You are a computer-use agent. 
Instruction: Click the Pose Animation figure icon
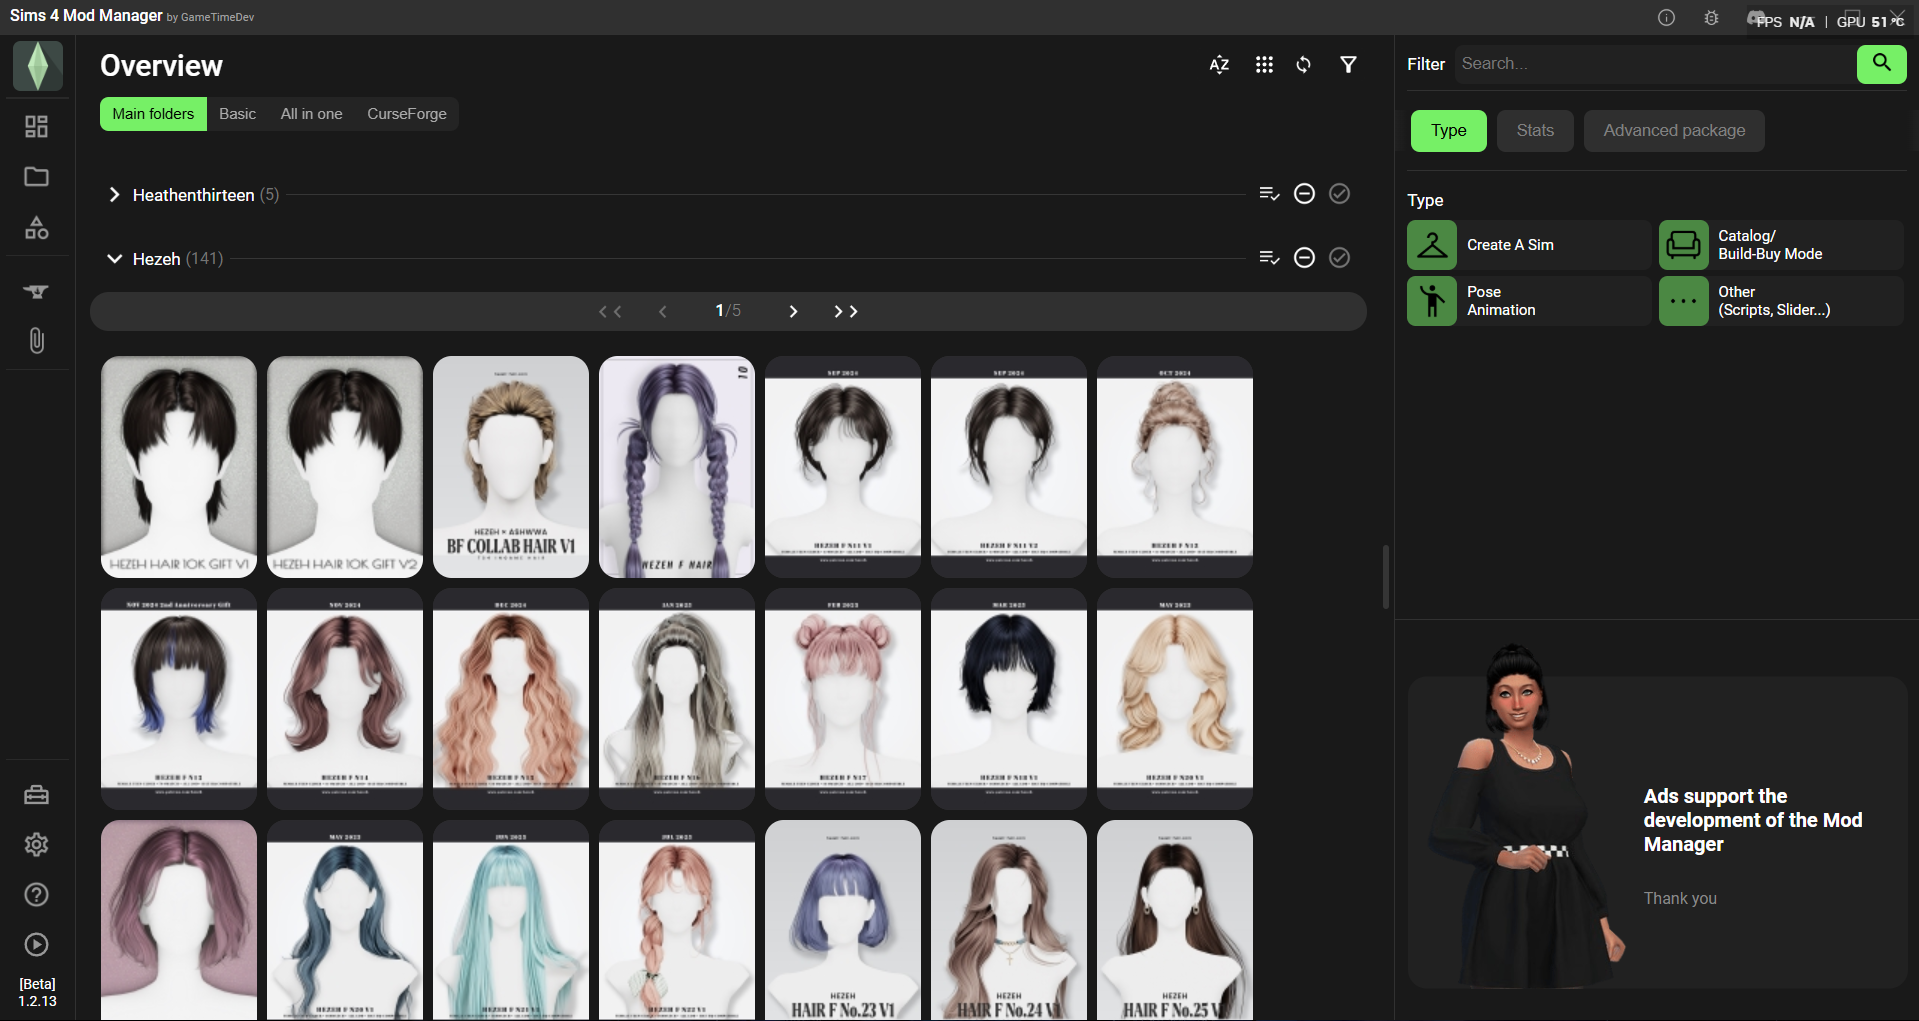1432,301
